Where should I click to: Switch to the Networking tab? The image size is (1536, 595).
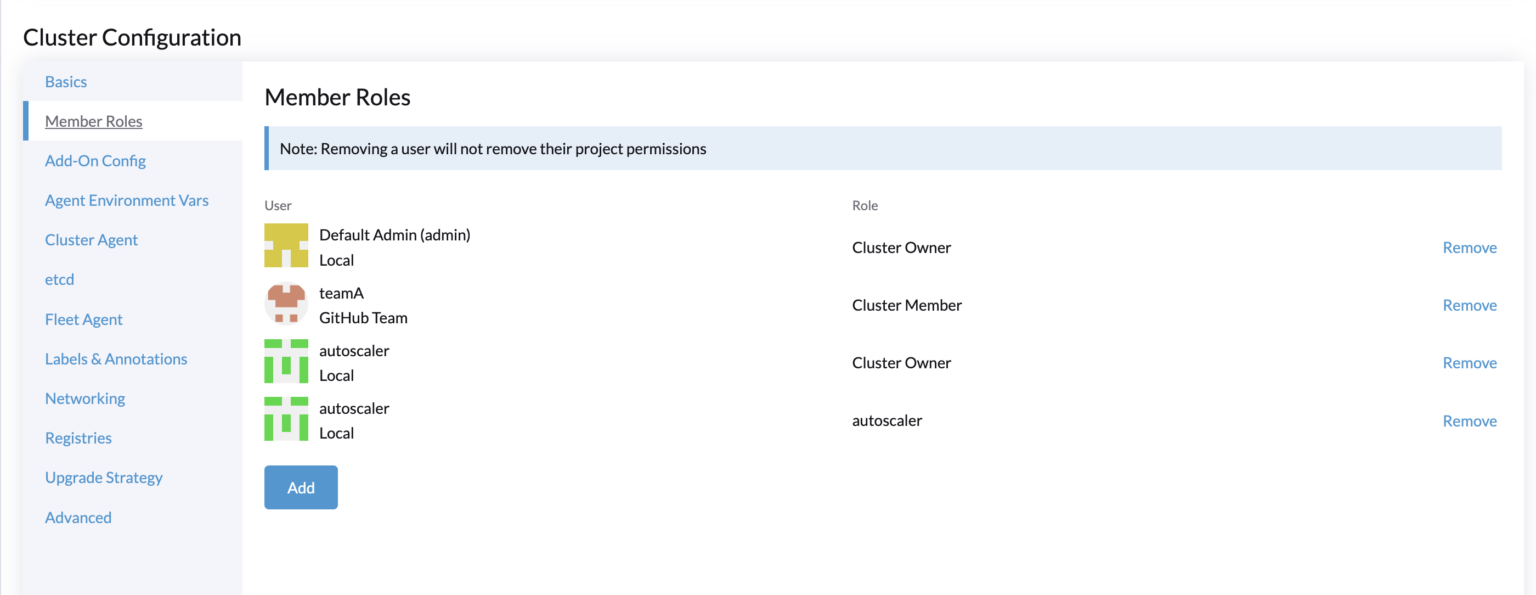click(x=85, y=398)
